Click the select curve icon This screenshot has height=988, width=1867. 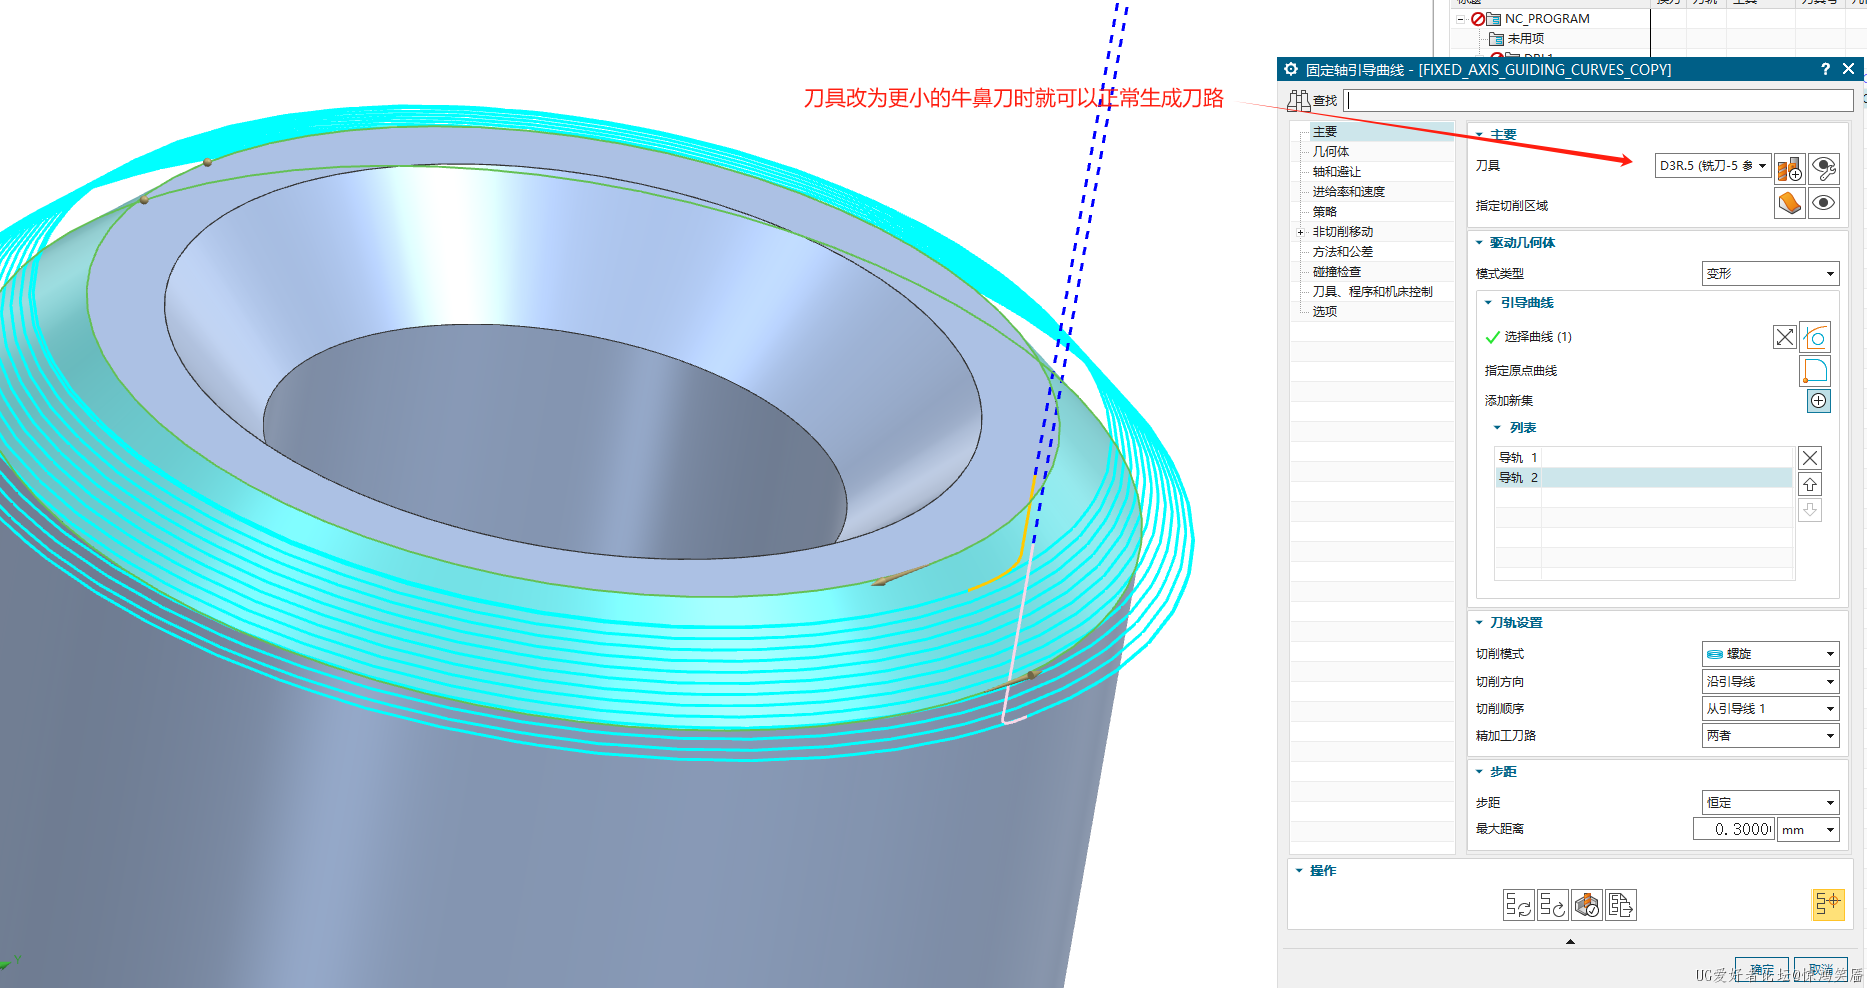pos(1815,337)
